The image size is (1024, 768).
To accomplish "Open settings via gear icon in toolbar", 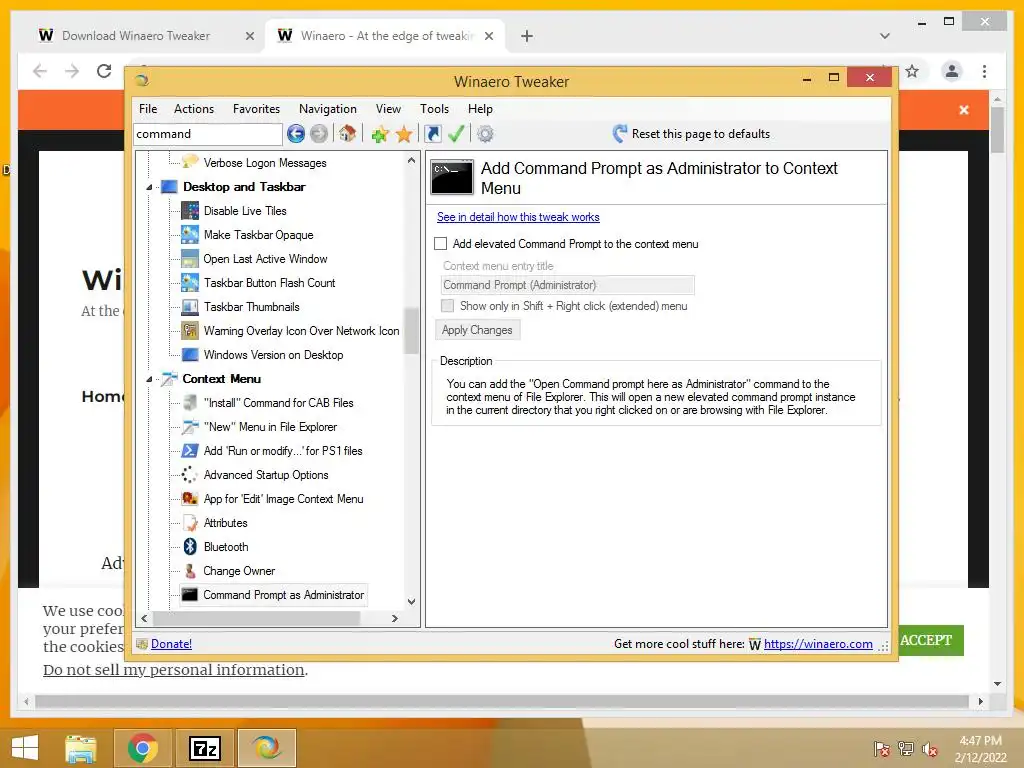I will pos(485,134).
